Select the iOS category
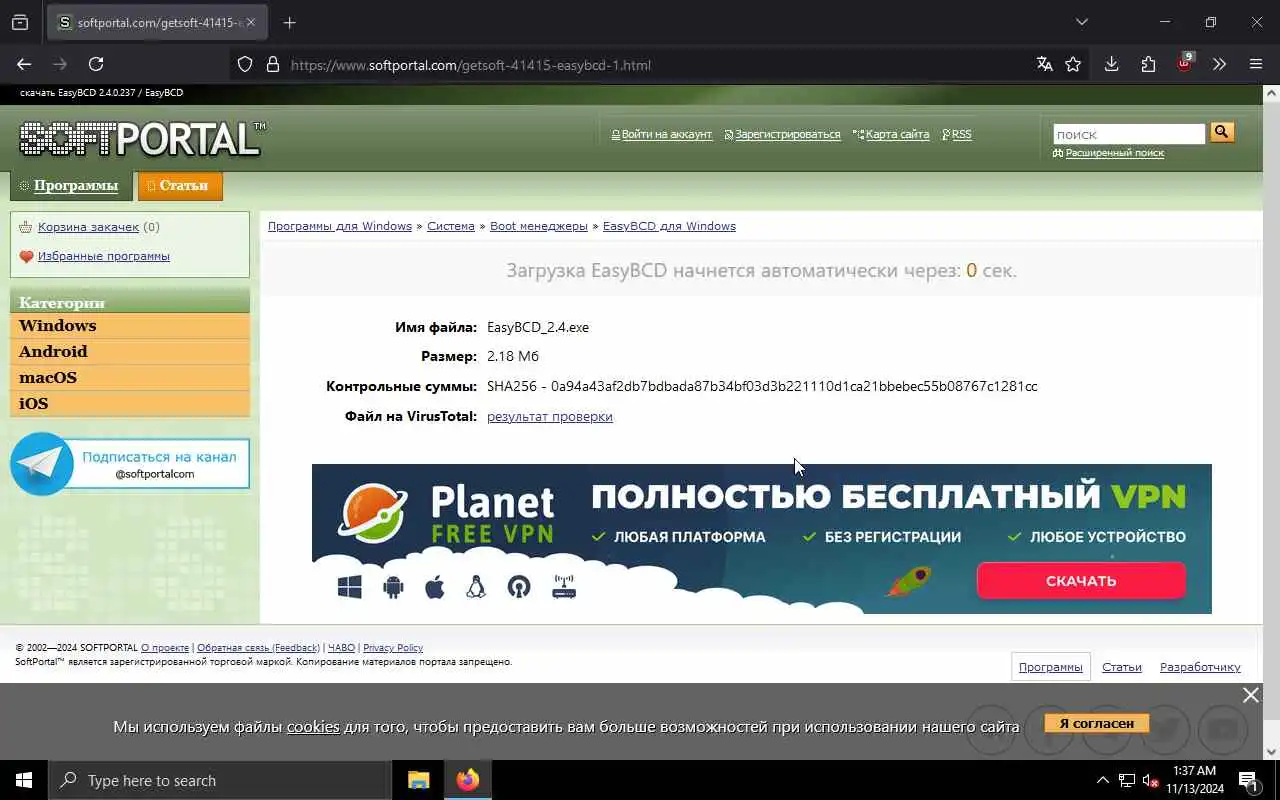Screen dimensions: 1280x800 point(130,404)
